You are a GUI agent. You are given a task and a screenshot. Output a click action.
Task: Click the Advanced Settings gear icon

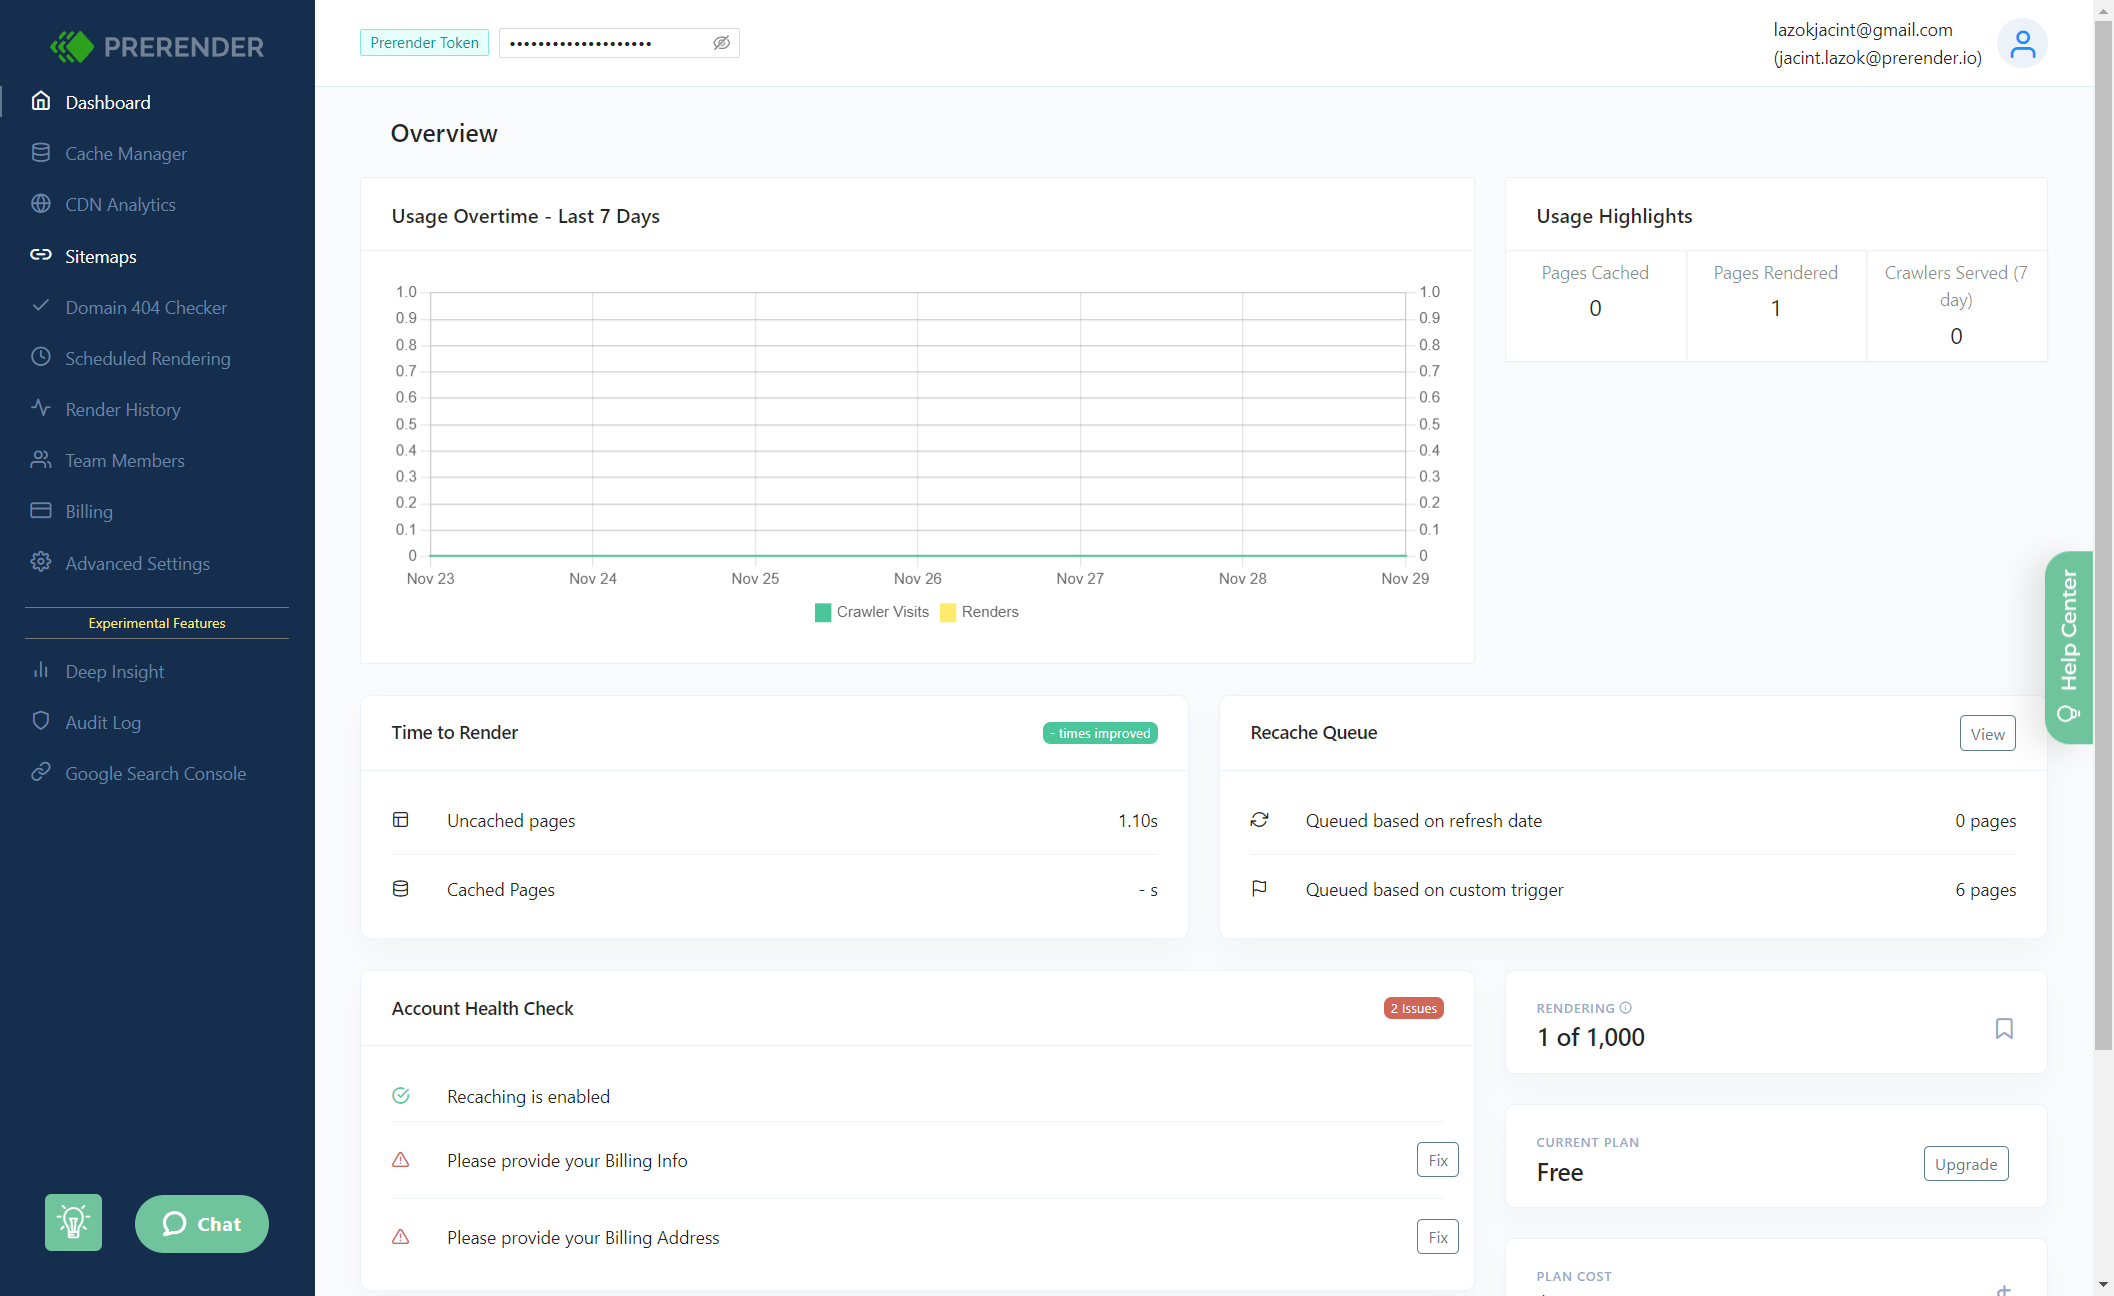click(41, 562)
